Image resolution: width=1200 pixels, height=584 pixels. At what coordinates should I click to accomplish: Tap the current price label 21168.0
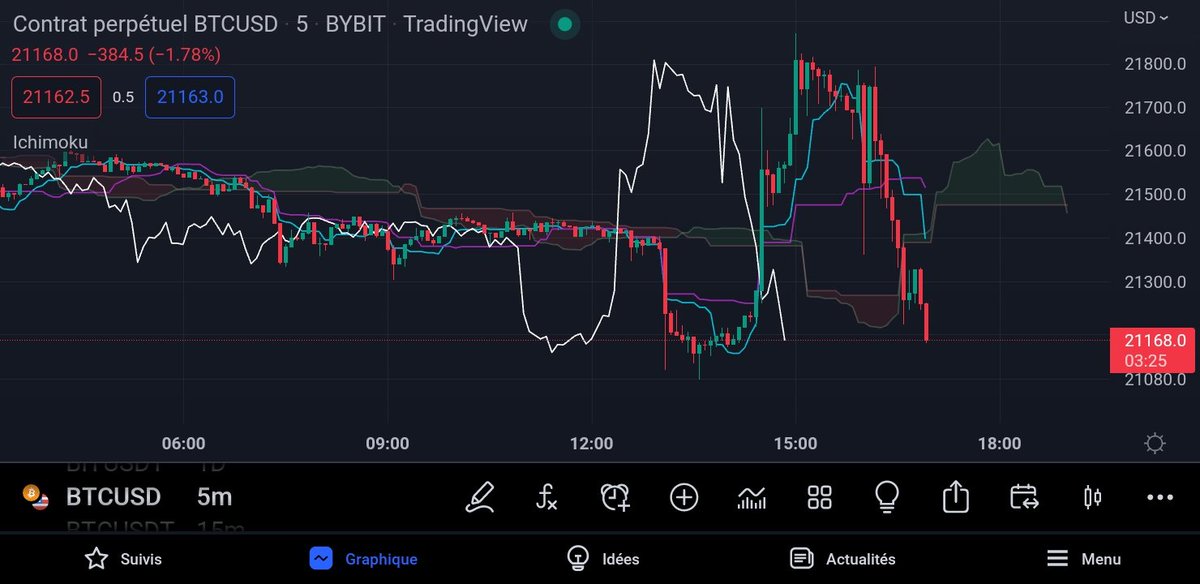pos(1152,349)
